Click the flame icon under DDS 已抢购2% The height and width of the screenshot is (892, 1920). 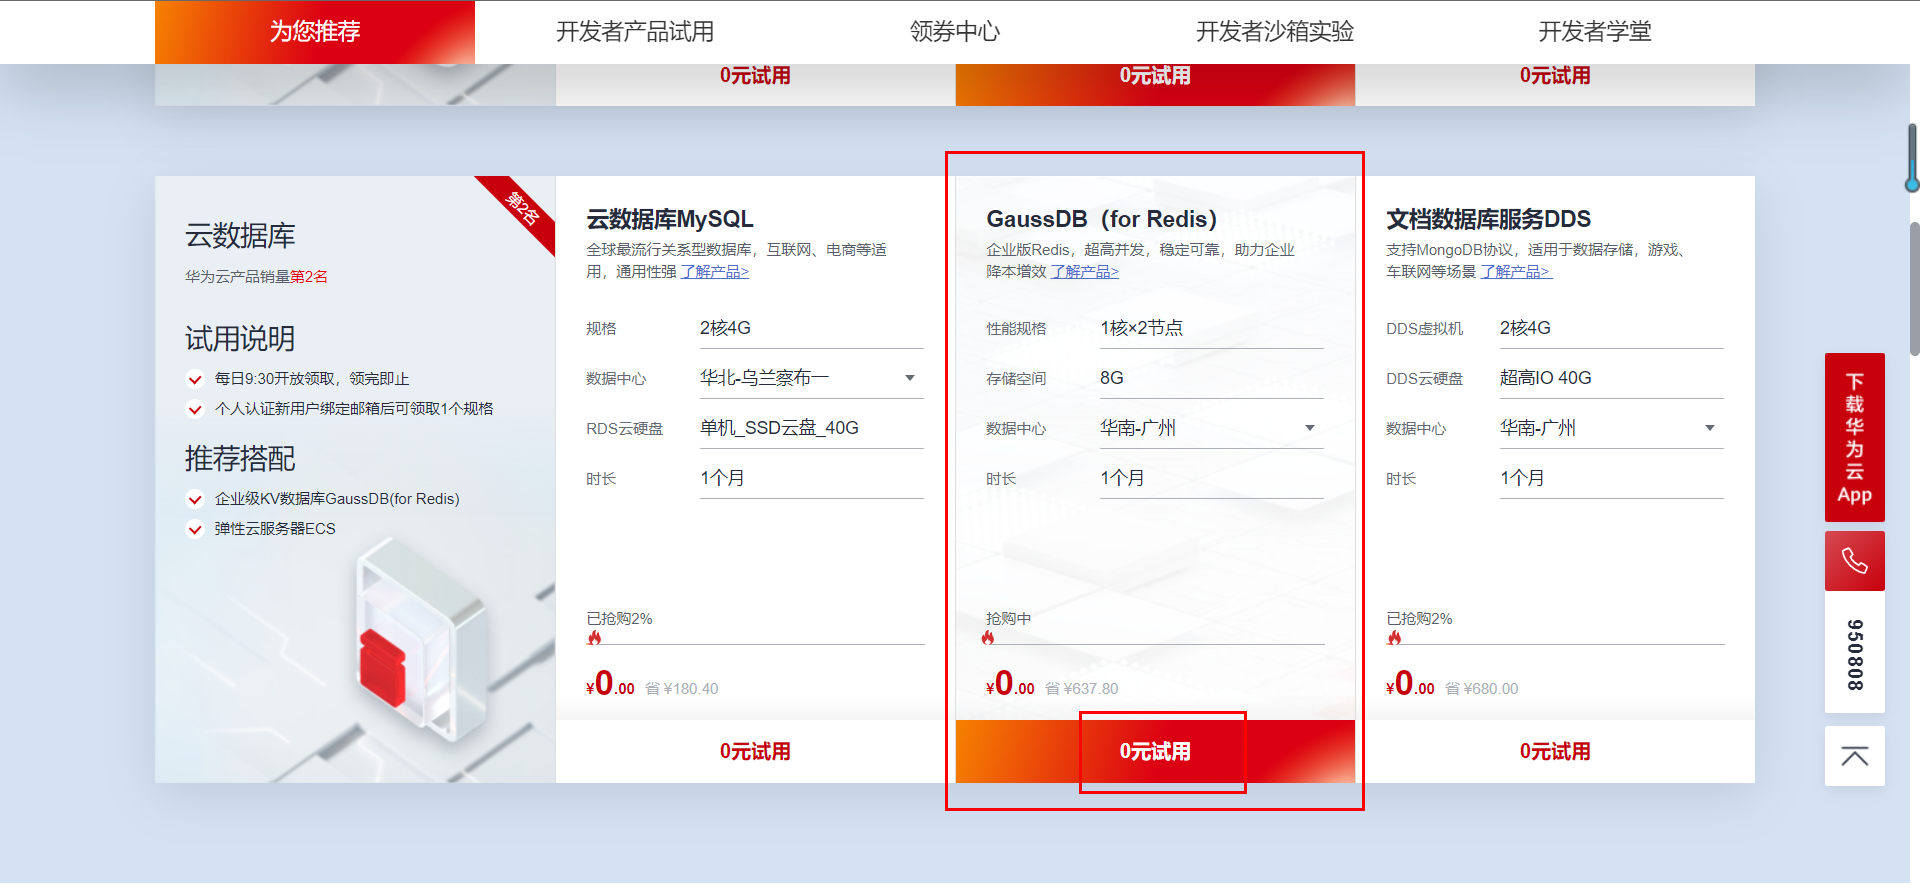click(x=1394, y=637)
